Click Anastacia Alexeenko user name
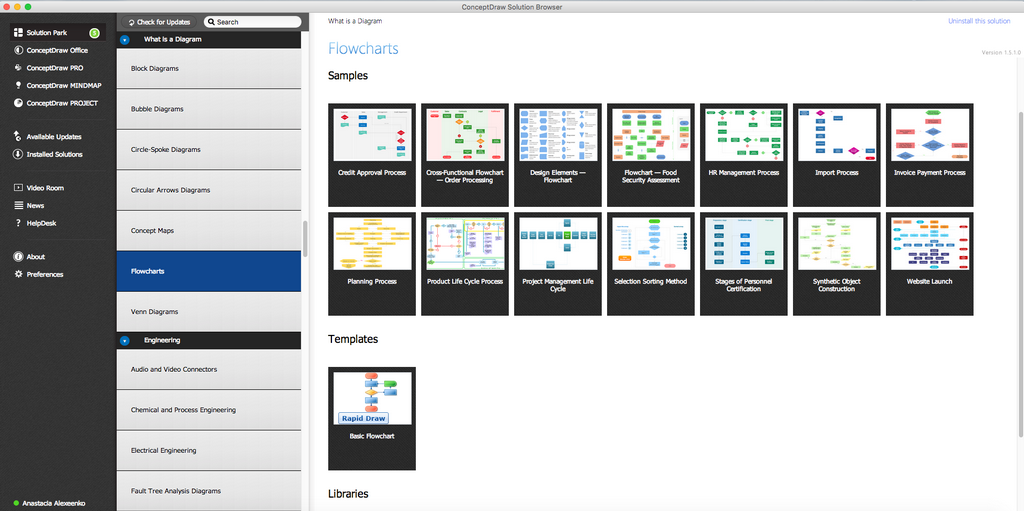 [54, 504]
